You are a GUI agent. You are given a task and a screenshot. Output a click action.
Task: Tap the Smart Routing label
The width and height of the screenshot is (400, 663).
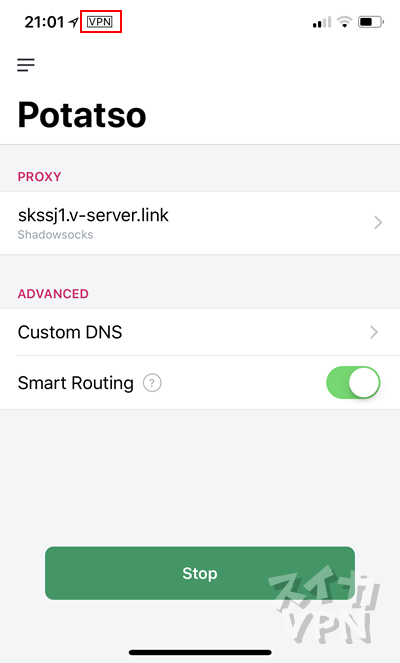[76, 383]
